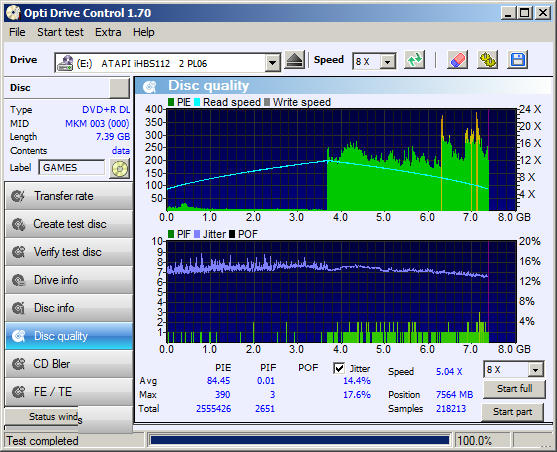Image resolution: width=557 pixels, height=452 pixels.
Task: Click the Test completed status text
Action: coord(42,441)
